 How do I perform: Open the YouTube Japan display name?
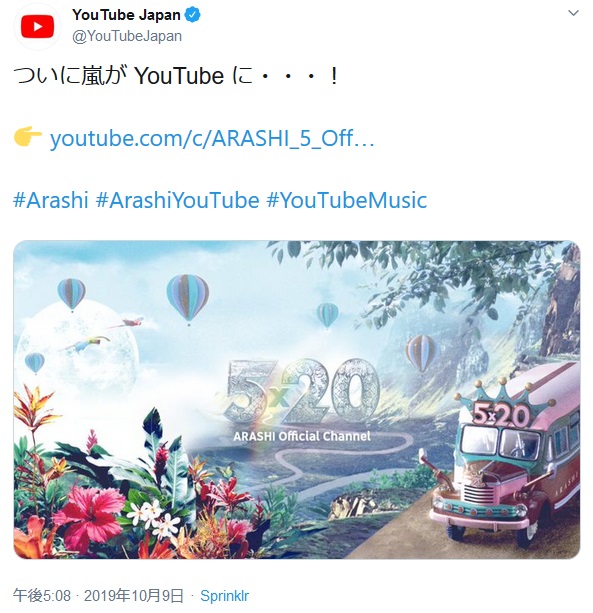126,15
